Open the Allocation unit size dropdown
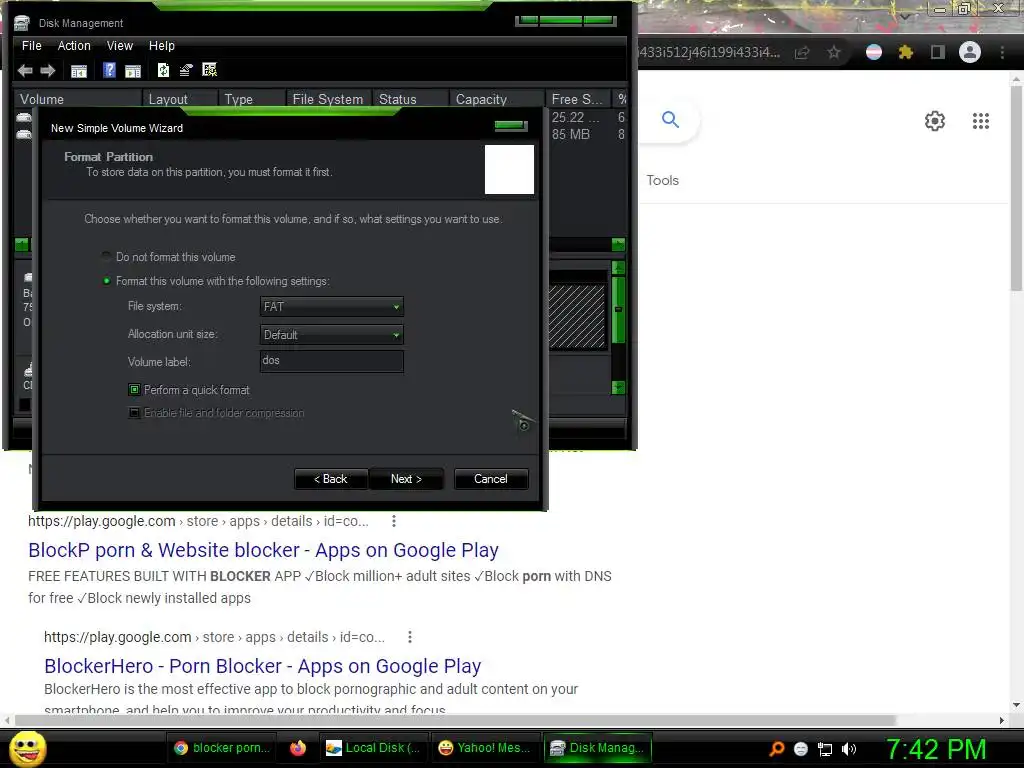 click(332, 334)
